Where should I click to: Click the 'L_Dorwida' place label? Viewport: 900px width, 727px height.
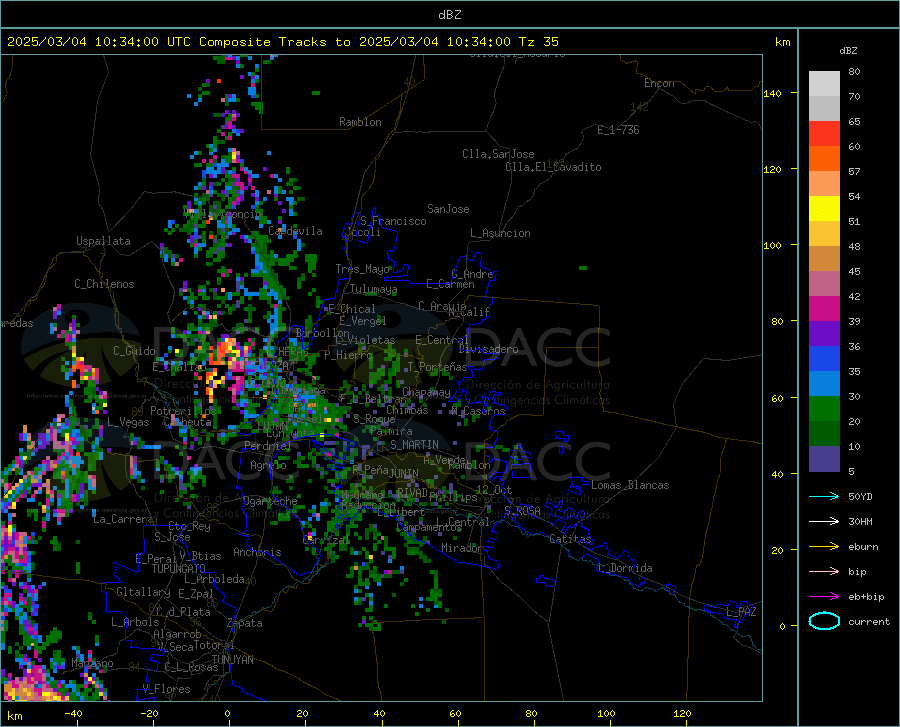(624, 568)
